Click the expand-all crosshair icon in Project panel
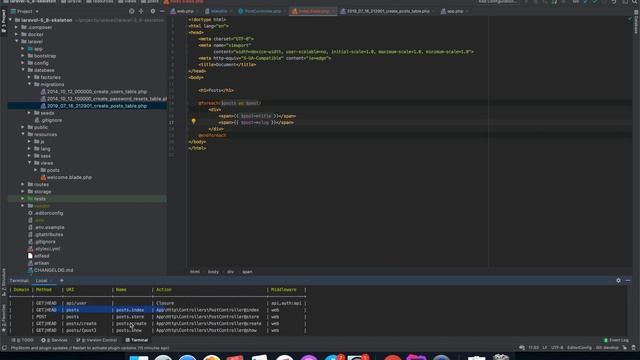Screen dimensions: 640x360 pos(141,11)
